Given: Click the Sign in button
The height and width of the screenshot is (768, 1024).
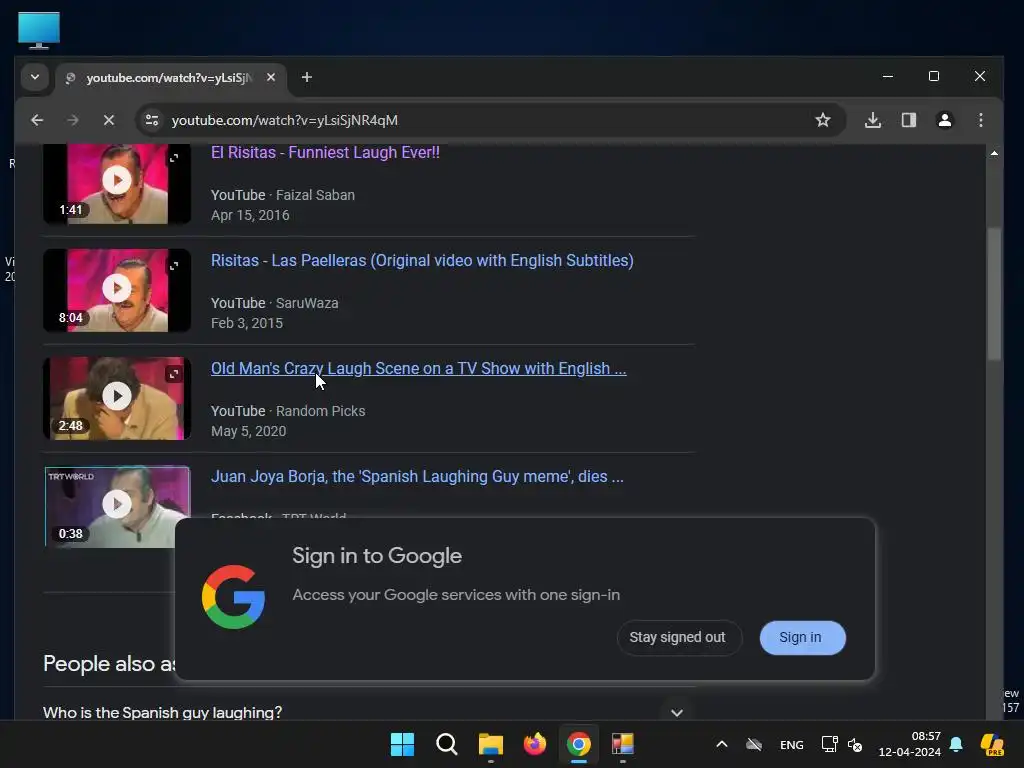Looking at the screenshot, I should [802, 637].
